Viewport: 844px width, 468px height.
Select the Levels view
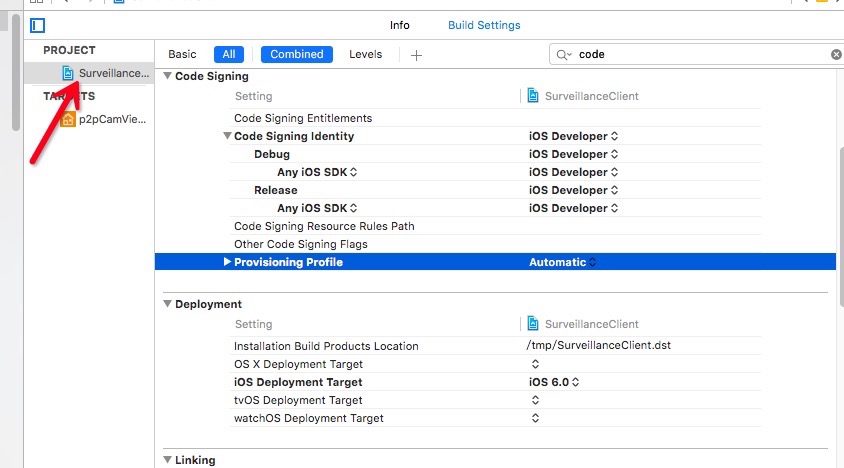[365, 54]
